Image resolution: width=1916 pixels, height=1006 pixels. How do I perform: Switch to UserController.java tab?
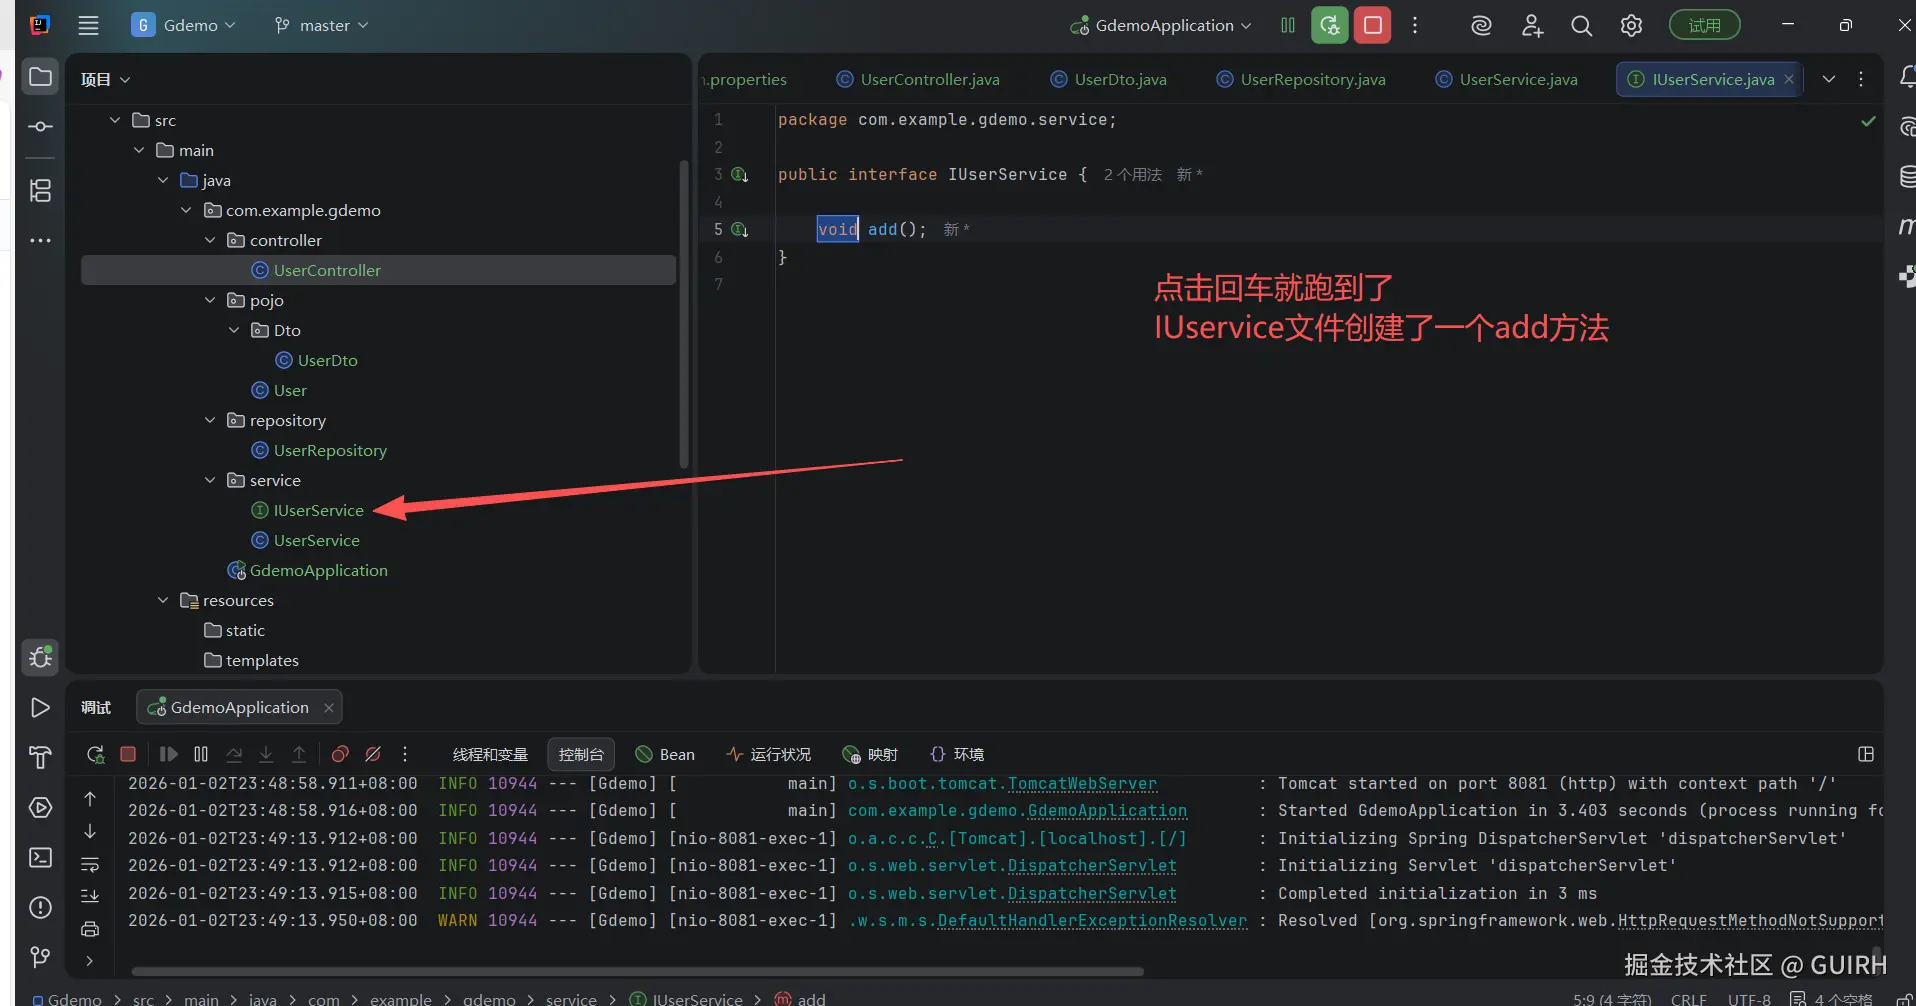918,79
